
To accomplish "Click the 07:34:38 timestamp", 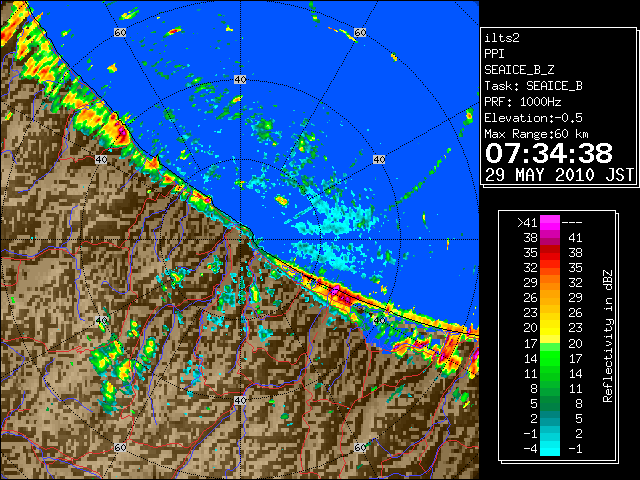I will point(549,153).
